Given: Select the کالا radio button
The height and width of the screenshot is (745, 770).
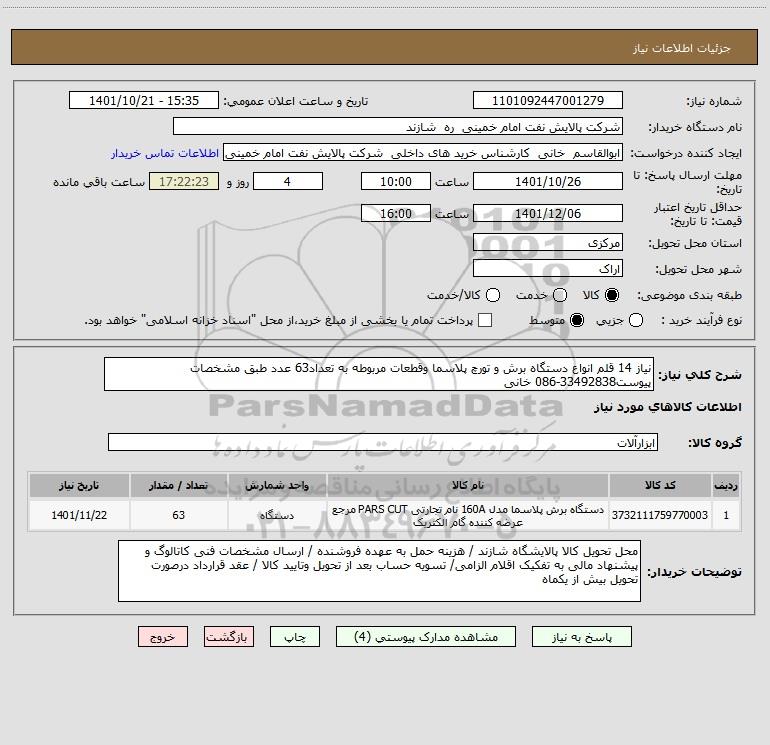Looking at the screenshot, I should point(612,295).
